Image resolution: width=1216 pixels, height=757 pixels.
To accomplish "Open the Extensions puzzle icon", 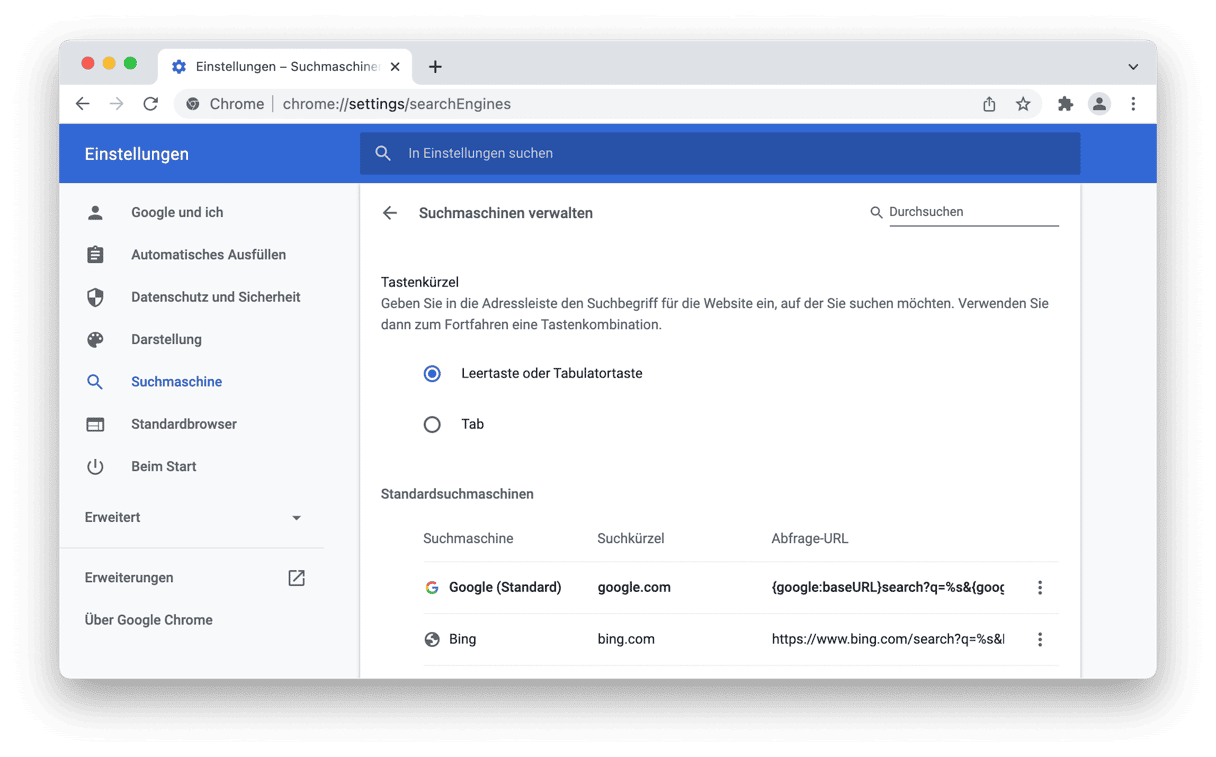I will point(1065,104).
